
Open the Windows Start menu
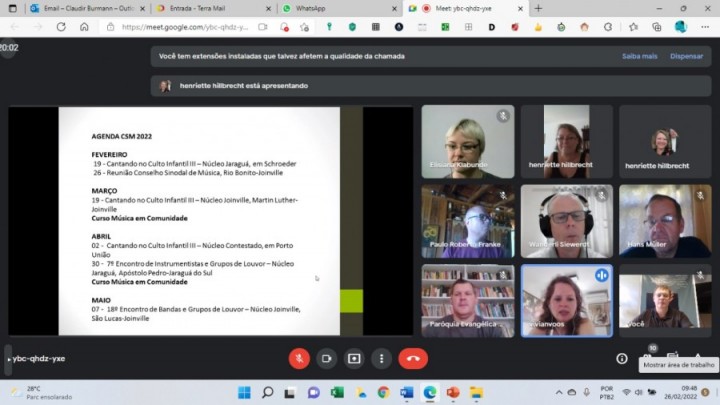pos(244,393)
